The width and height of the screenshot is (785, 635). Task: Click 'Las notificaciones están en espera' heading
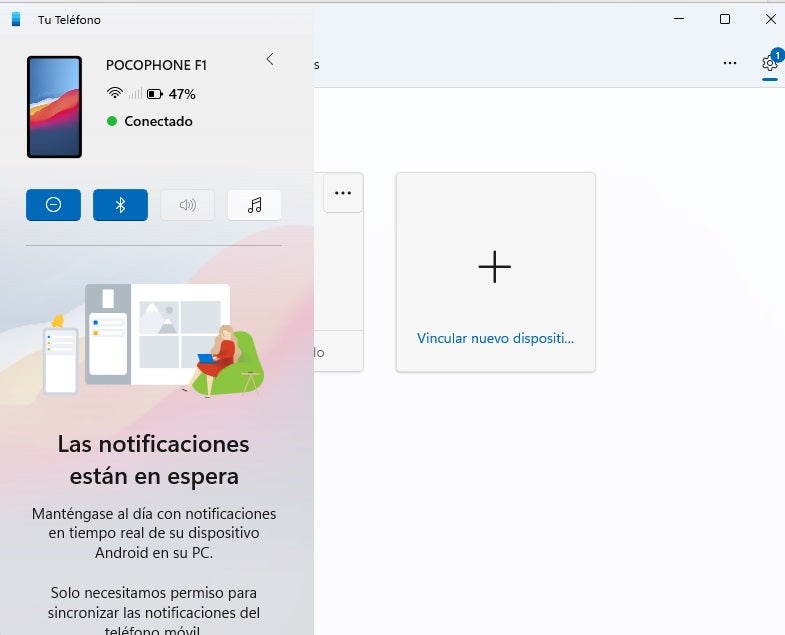coord(154,459)
